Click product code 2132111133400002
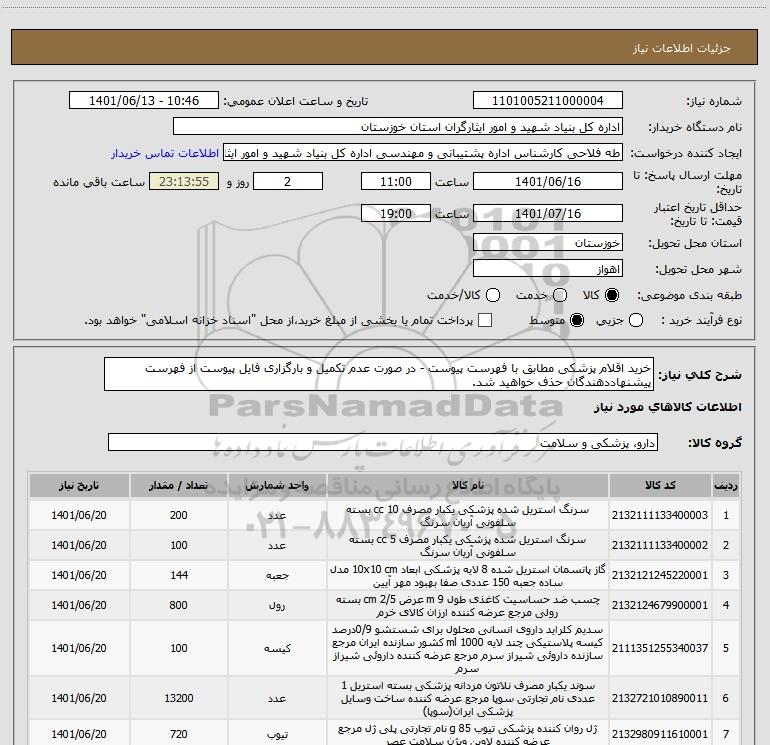The height and width of the screenshot is (745, 770). point(660,545)
